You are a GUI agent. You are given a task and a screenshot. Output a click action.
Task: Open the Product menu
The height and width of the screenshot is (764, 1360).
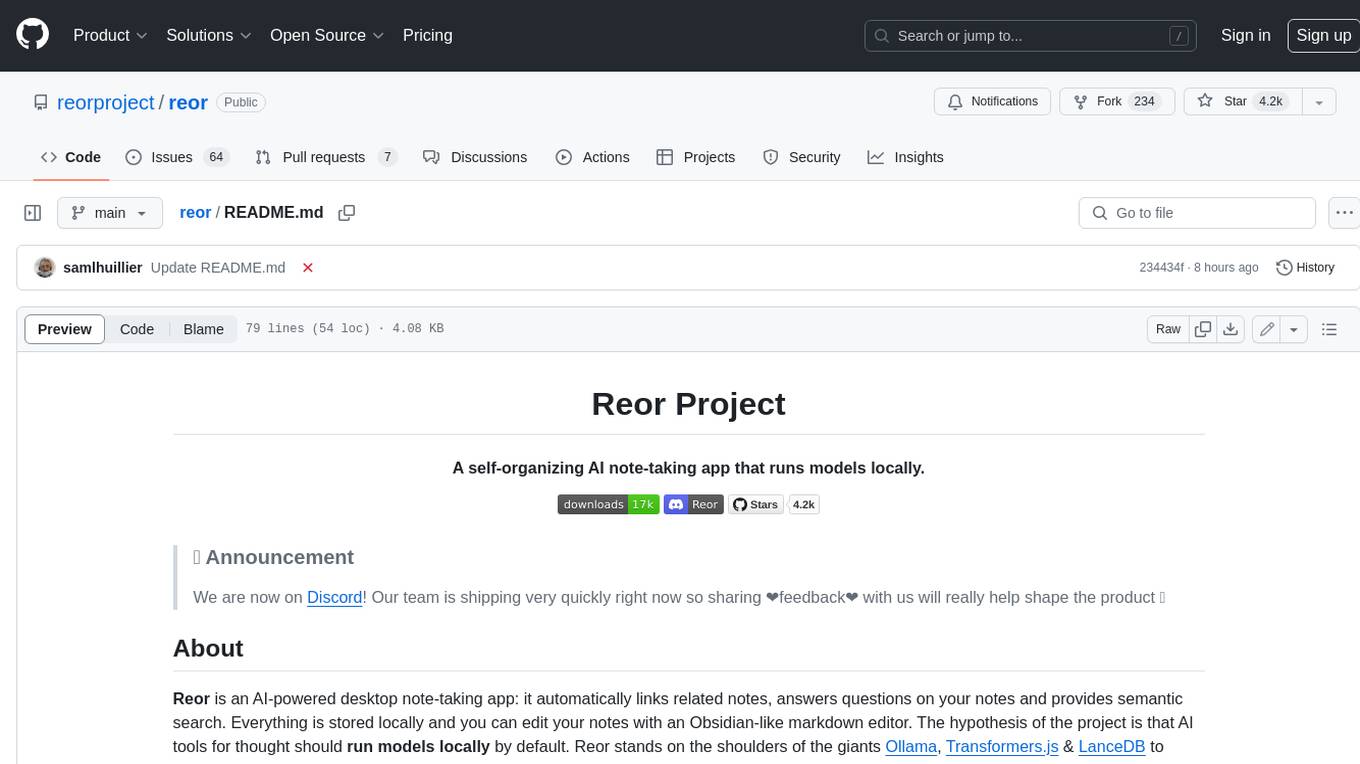[x=110, y=35]
